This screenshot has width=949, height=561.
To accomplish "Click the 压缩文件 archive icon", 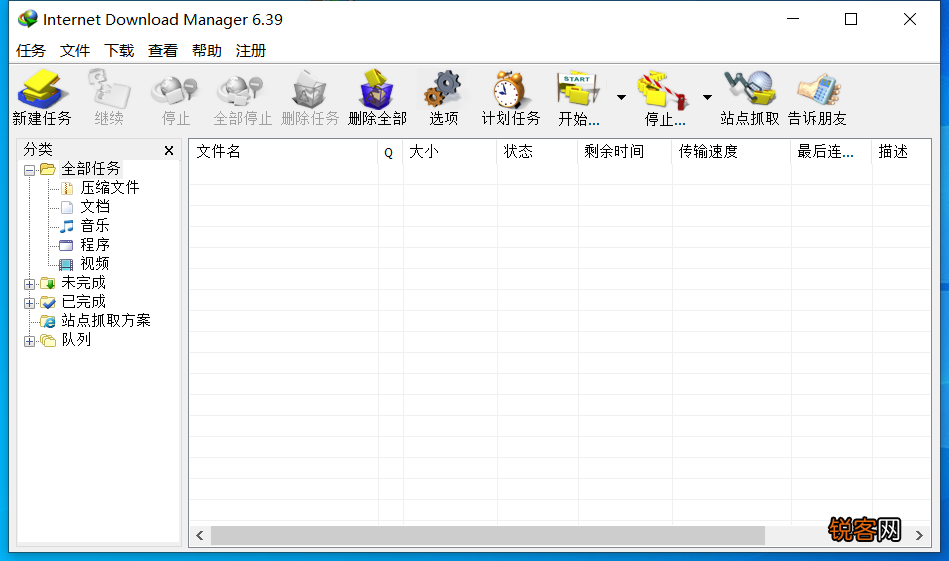I will point(67,189).
